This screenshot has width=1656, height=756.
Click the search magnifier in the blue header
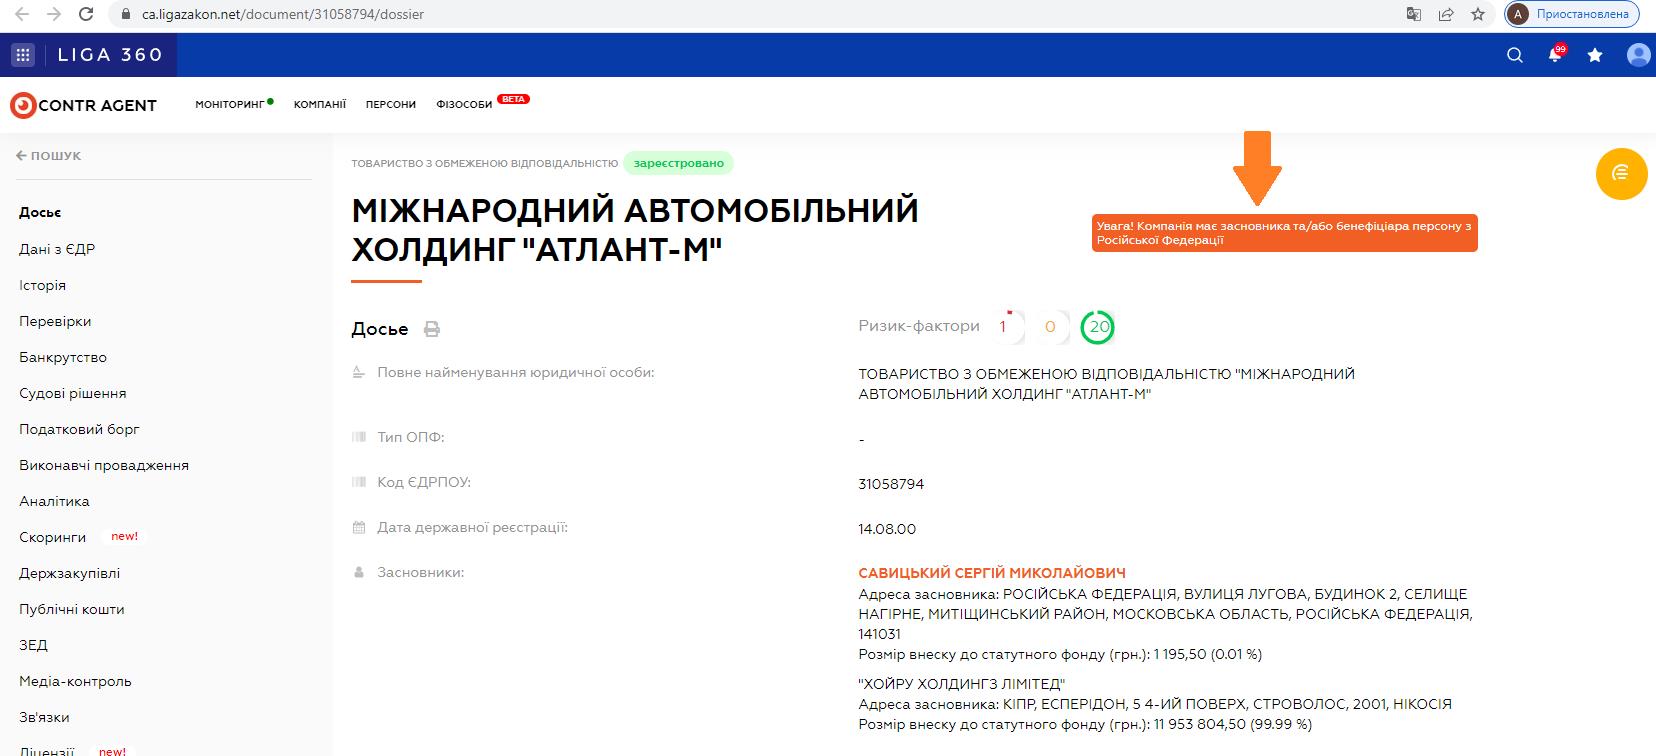(x=1515, y=55)
